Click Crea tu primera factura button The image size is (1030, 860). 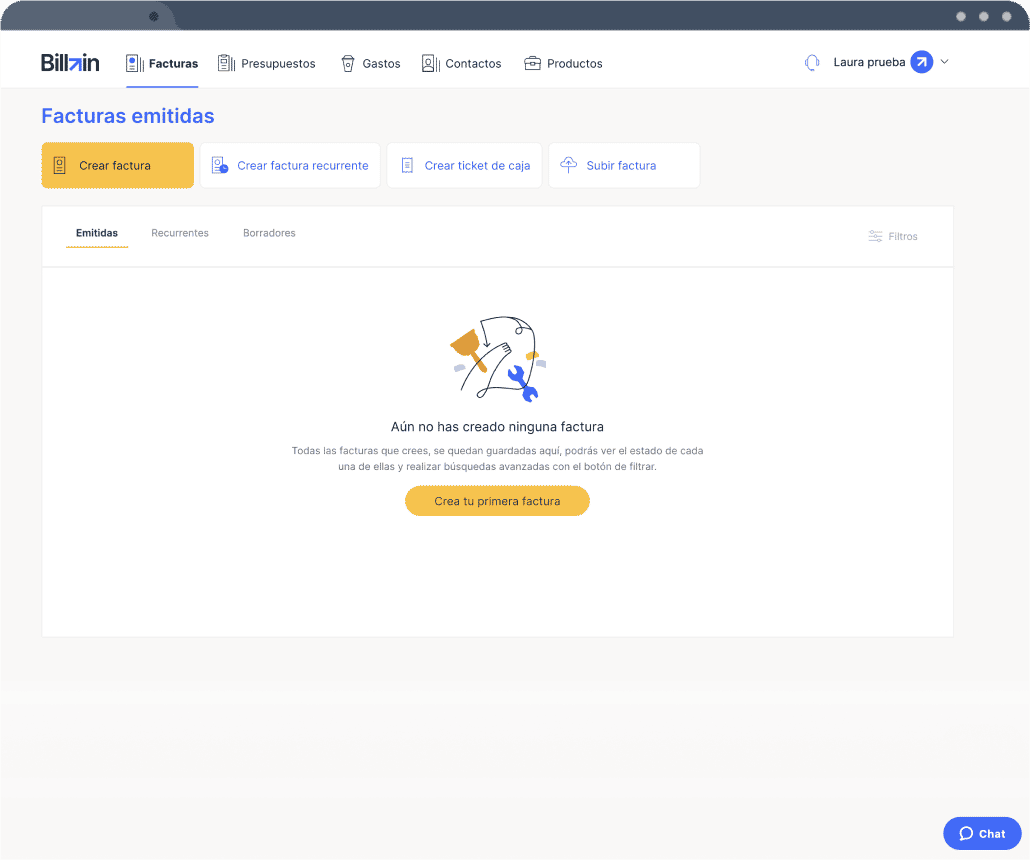497,501
